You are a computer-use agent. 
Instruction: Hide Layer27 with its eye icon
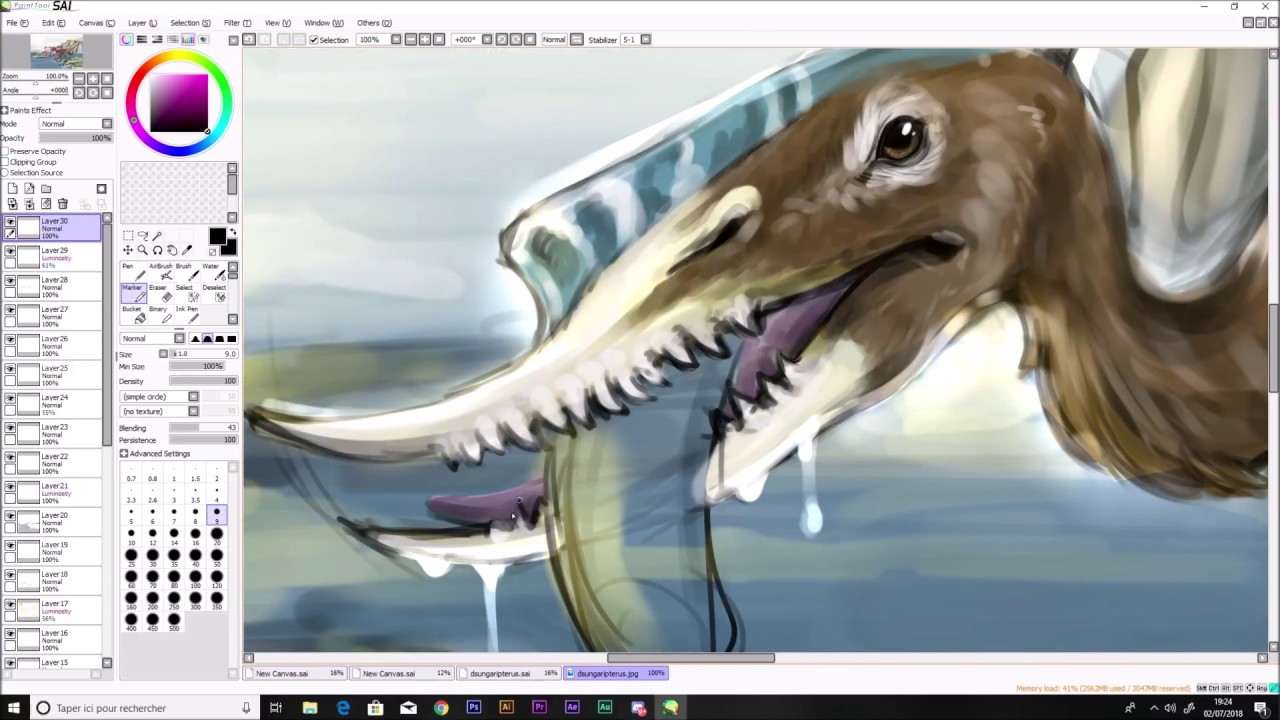10,310
